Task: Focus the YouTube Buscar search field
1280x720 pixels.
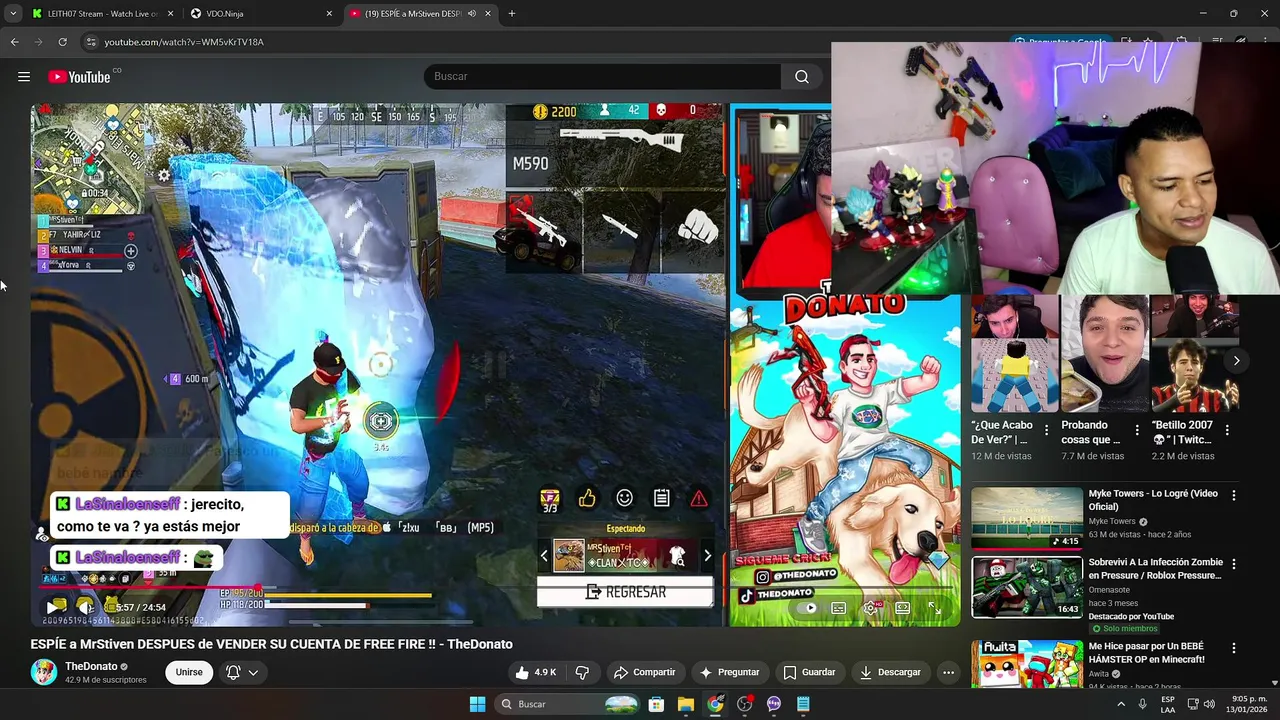Action: 603,77
